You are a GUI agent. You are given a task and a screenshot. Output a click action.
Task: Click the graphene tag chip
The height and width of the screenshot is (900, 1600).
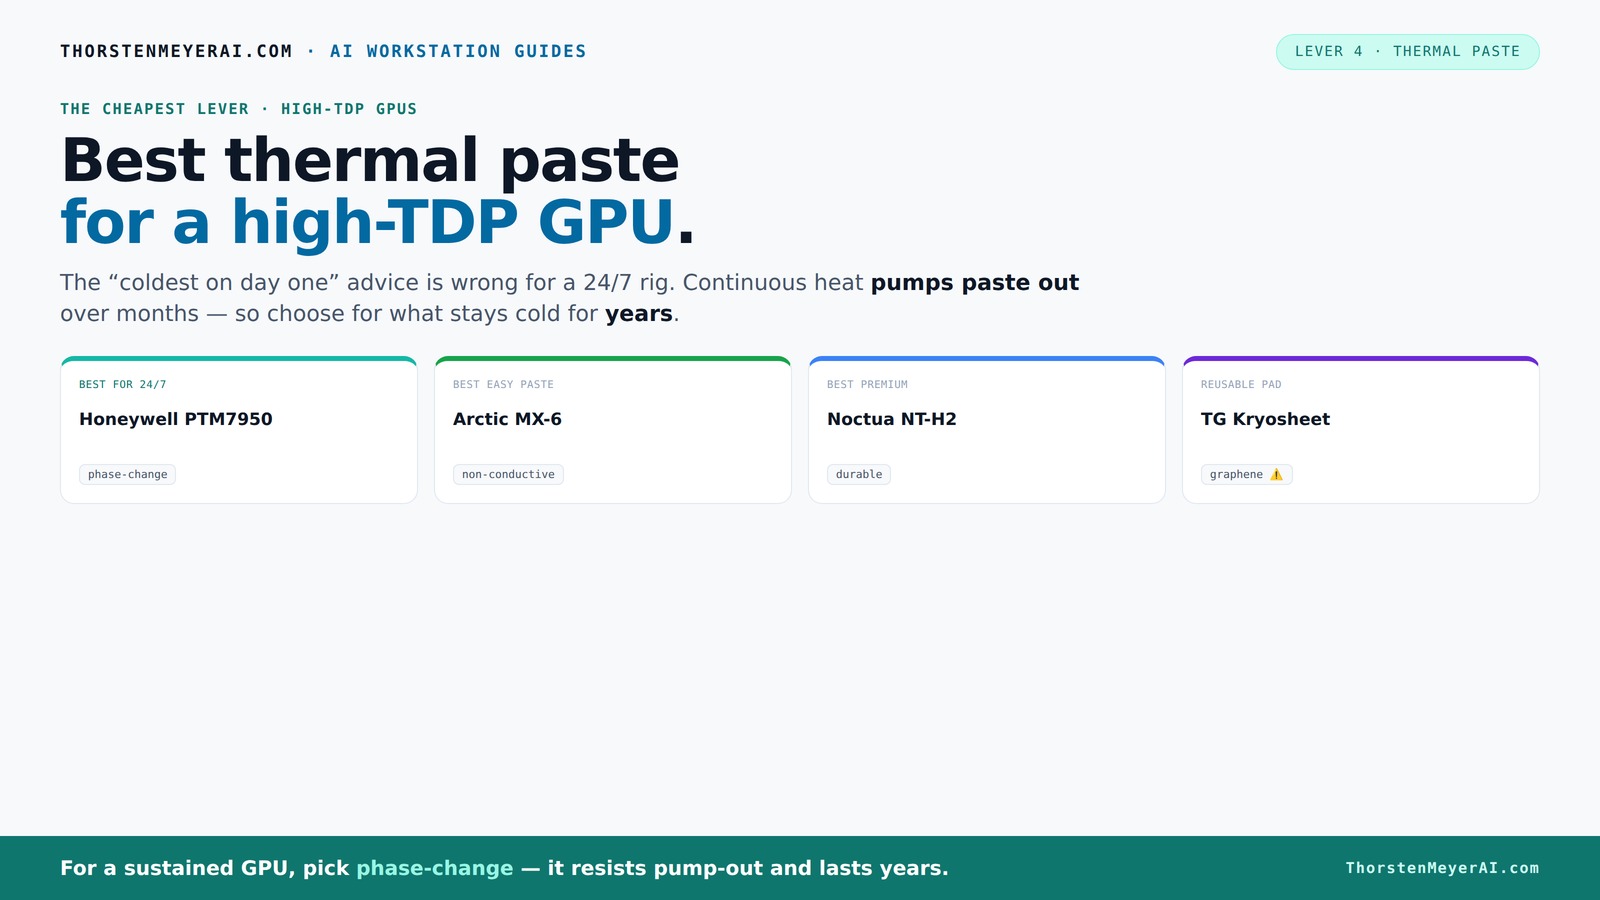[x=1247, y=475]
